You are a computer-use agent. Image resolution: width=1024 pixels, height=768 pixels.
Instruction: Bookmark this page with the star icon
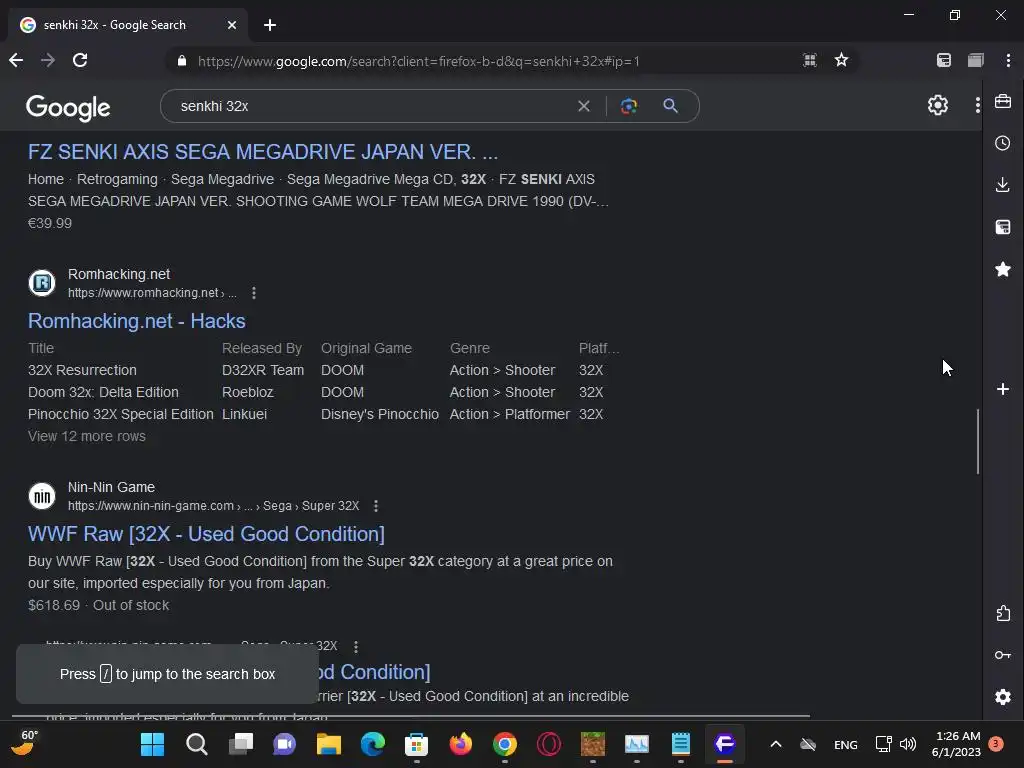(841, 61)
